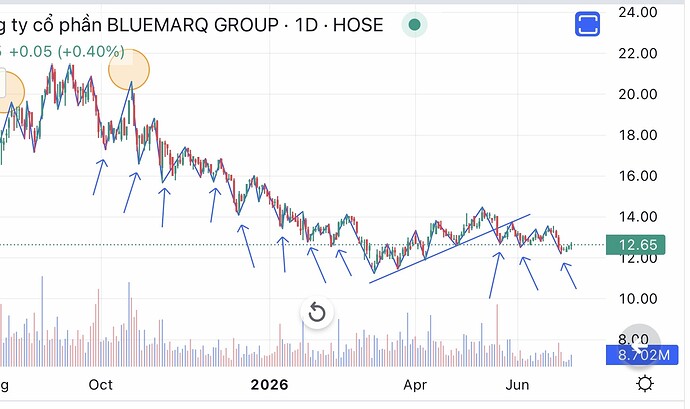Click the 14.00 price axis label

(x=638, y=217)
